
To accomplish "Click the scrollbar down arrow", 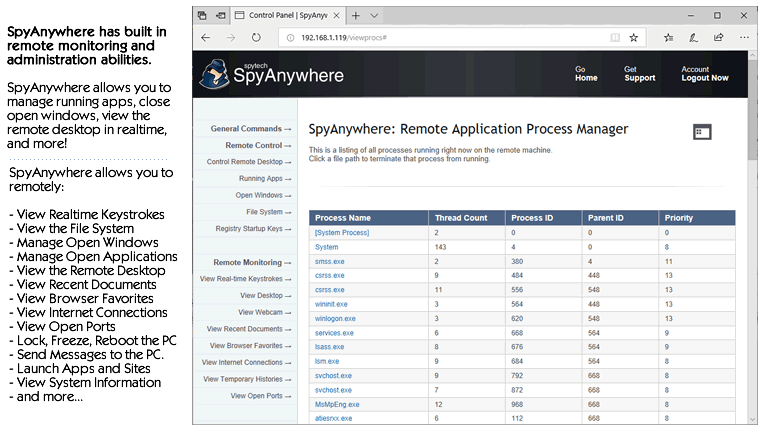I will [x=752, y=419].
